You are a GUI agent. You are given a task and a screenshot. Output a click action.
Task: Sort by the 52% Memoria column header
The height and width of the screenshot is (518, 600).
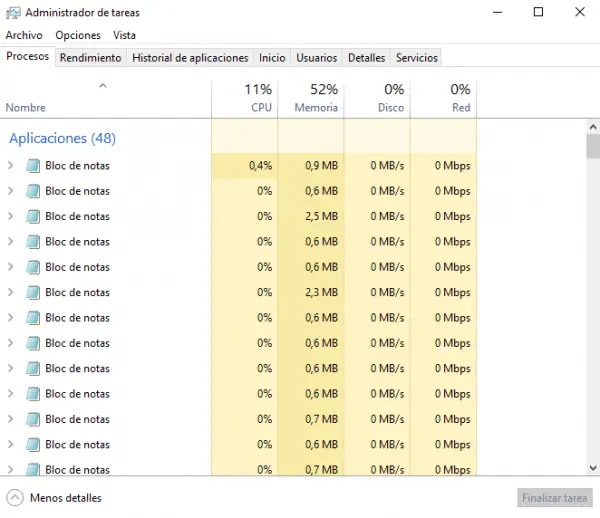pos(311,99)
